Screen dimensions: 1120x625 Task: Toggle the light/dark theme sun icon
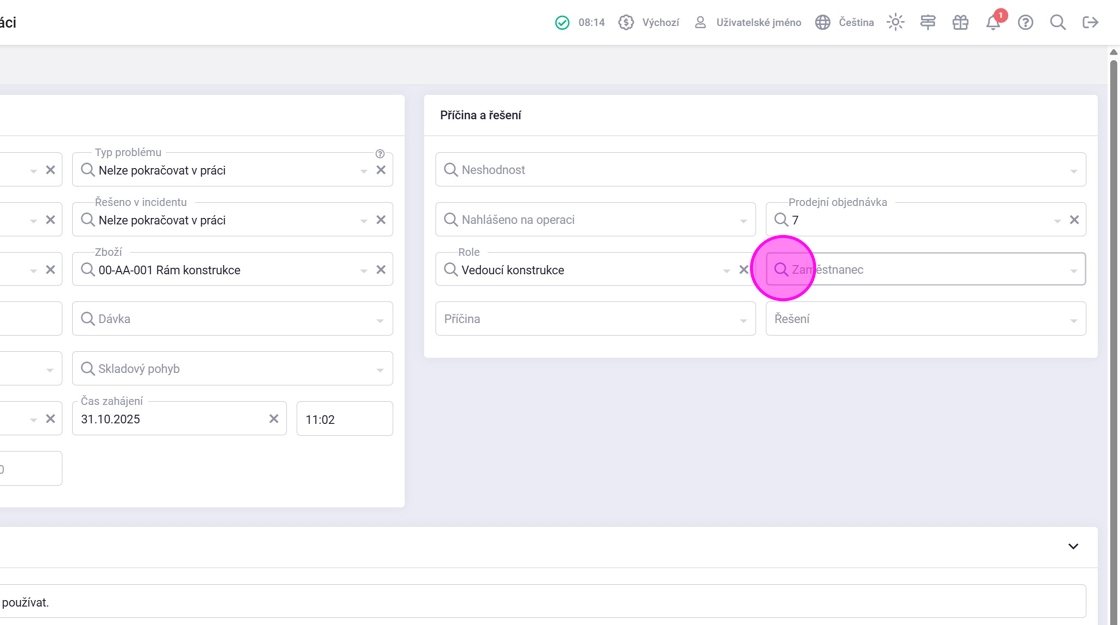click(x=895, y=22)
